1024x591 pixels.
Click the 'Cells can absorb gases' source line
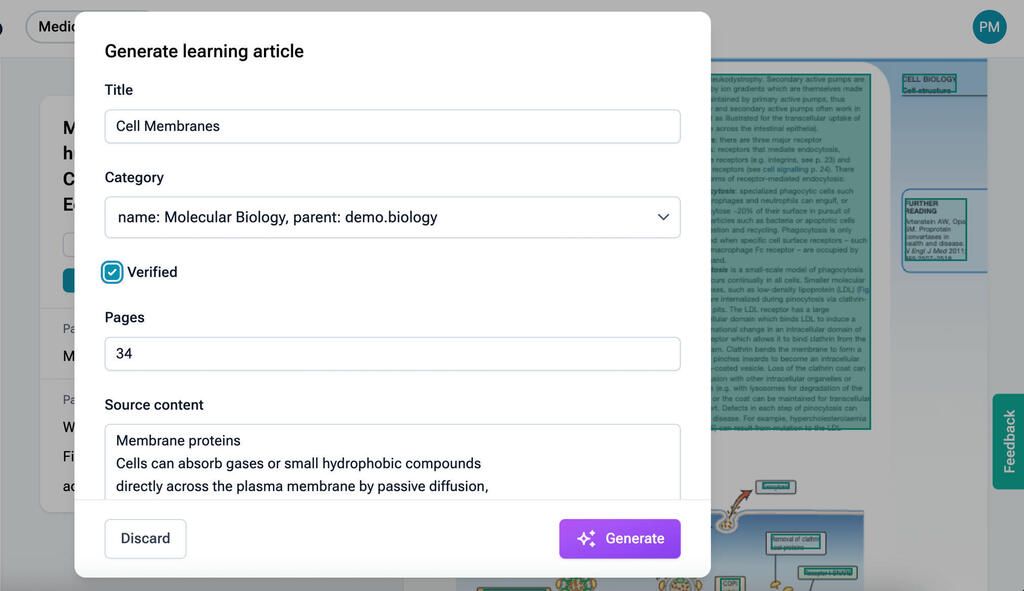click(x=298, y=463)
